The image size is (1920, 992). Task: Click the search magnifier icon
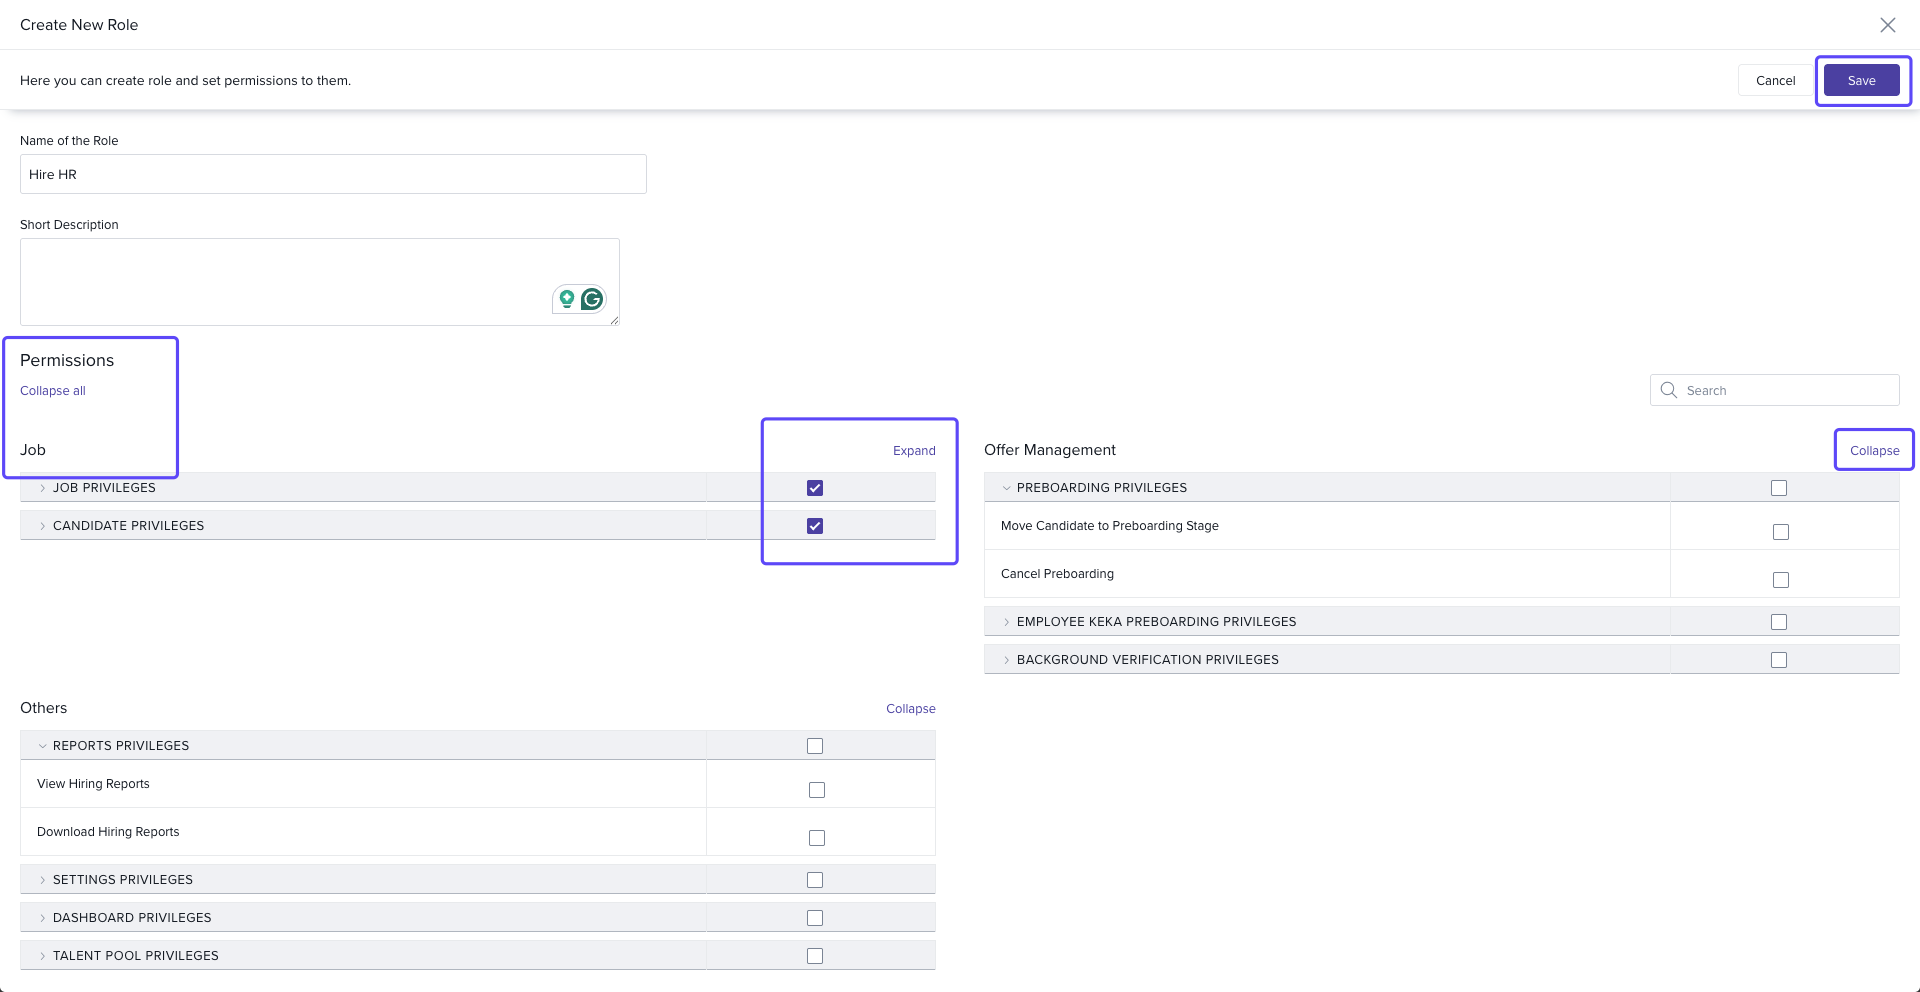(1668, 390)
